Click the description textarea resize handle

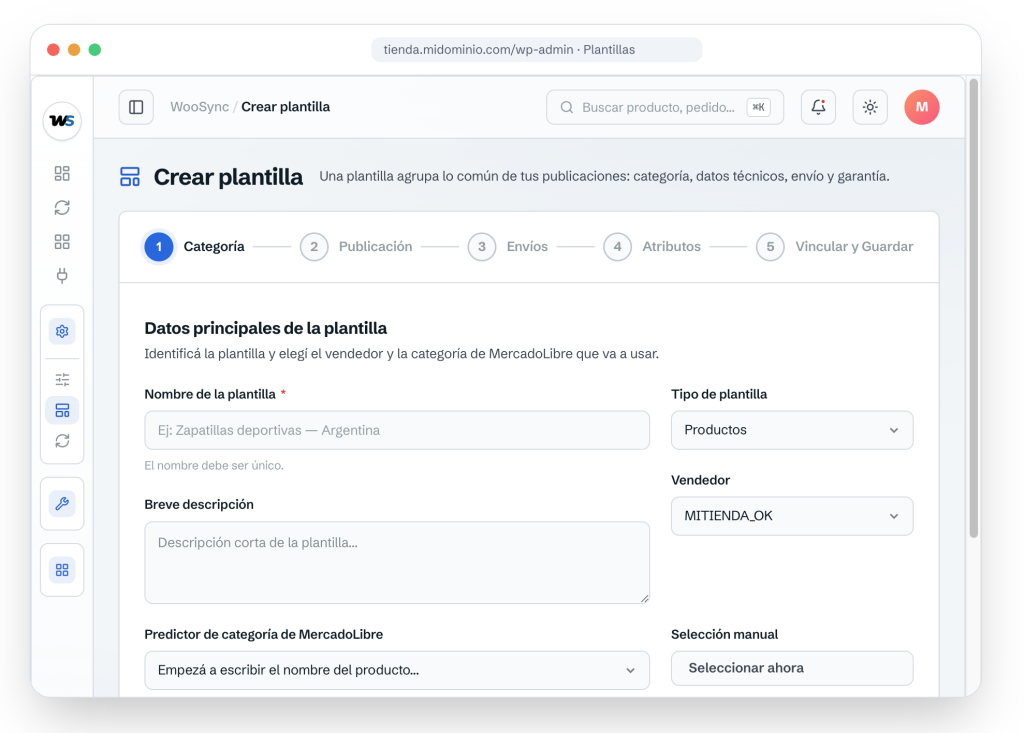(x=645, y=598)
